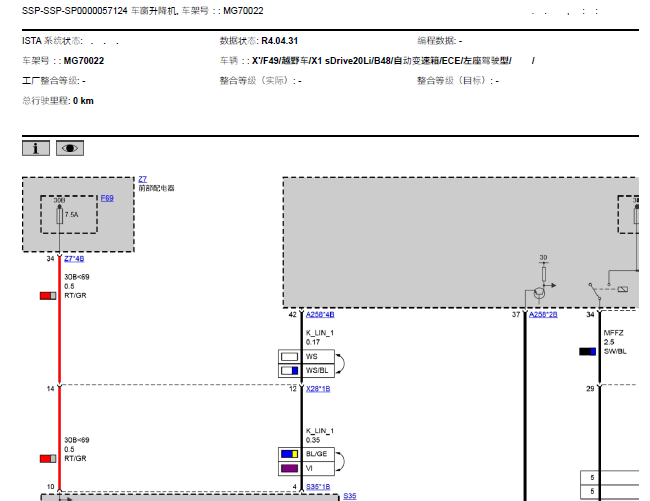Open the A258*4B connector link

tap(320, 315)
